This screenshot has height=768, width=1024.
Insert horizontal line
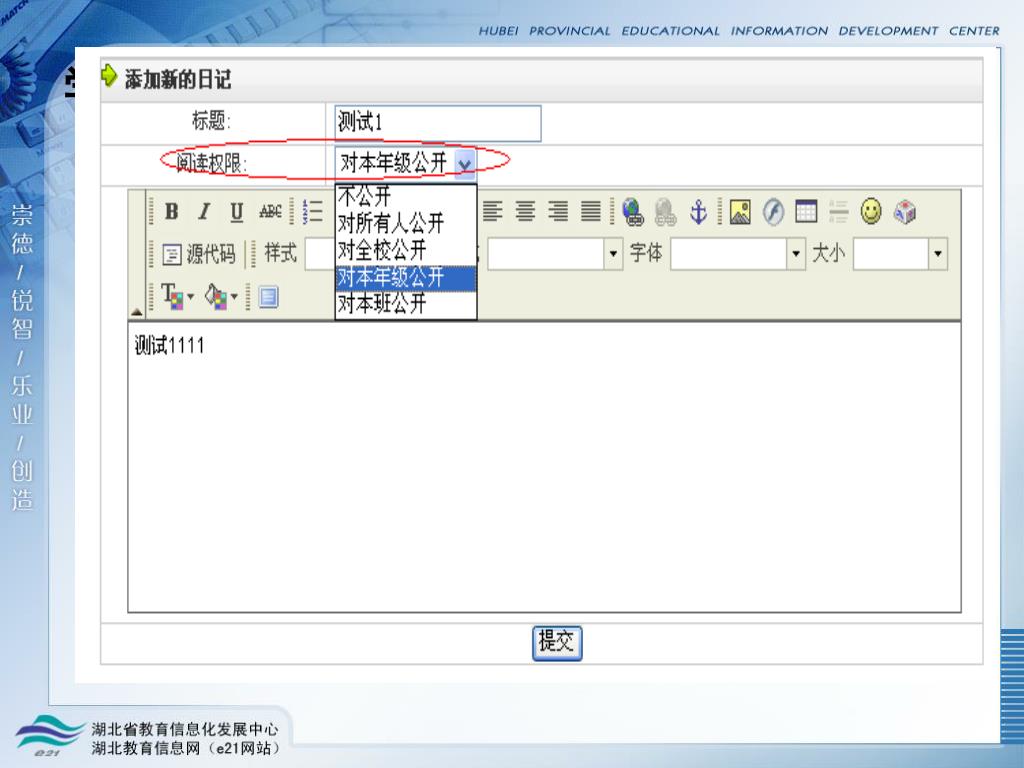[x=839, y=212]
